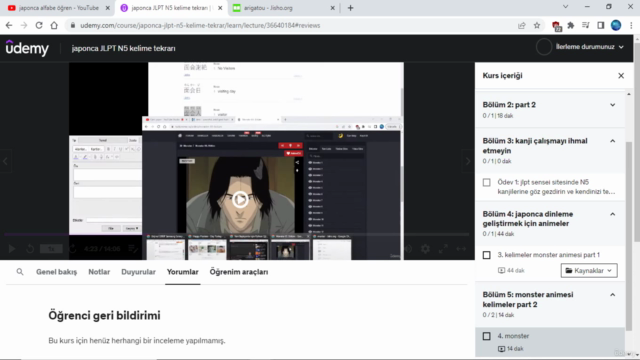Toggle the expanded view arrows icon
The width and height of the screenshot is (640, 360).
(461, 249)
